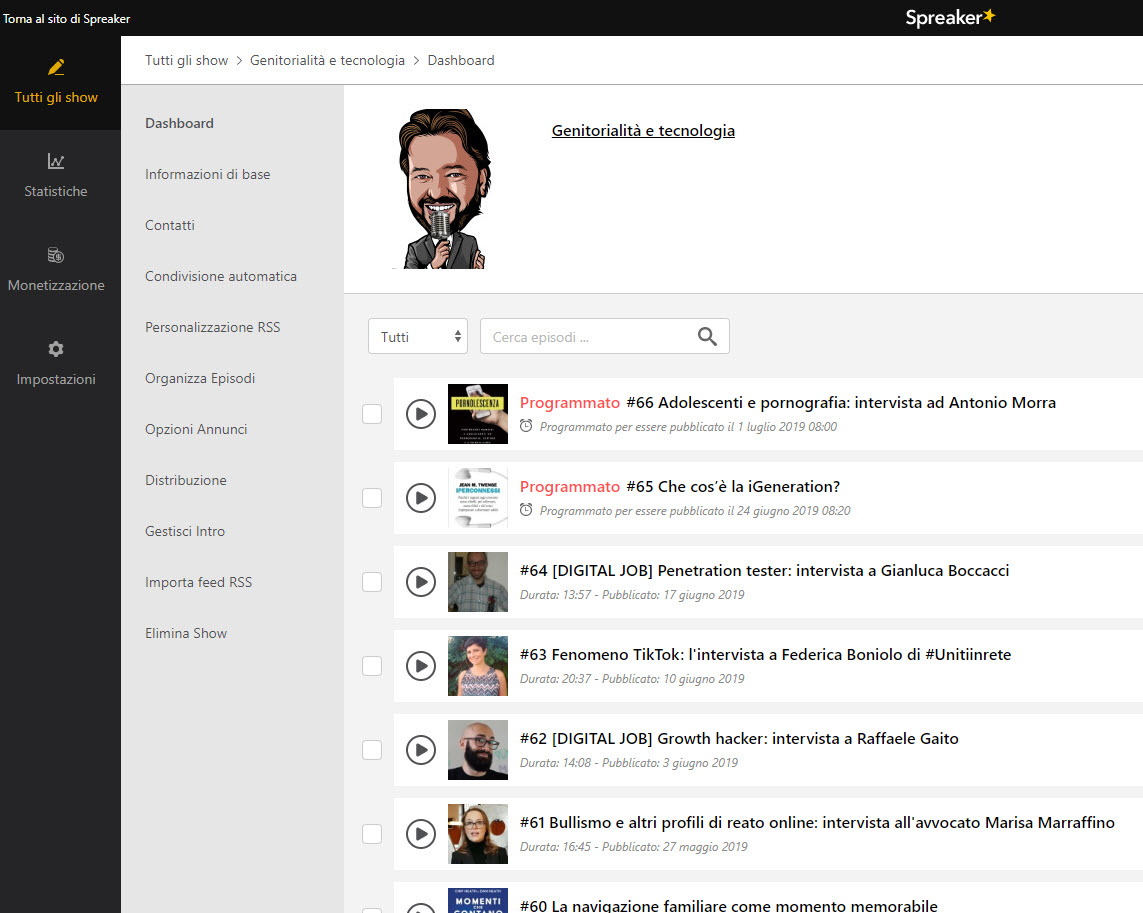Tick the checkbox for episode #63 TikTok
This screenshot has height=913, width=1143.
click(x=372, y=666)
